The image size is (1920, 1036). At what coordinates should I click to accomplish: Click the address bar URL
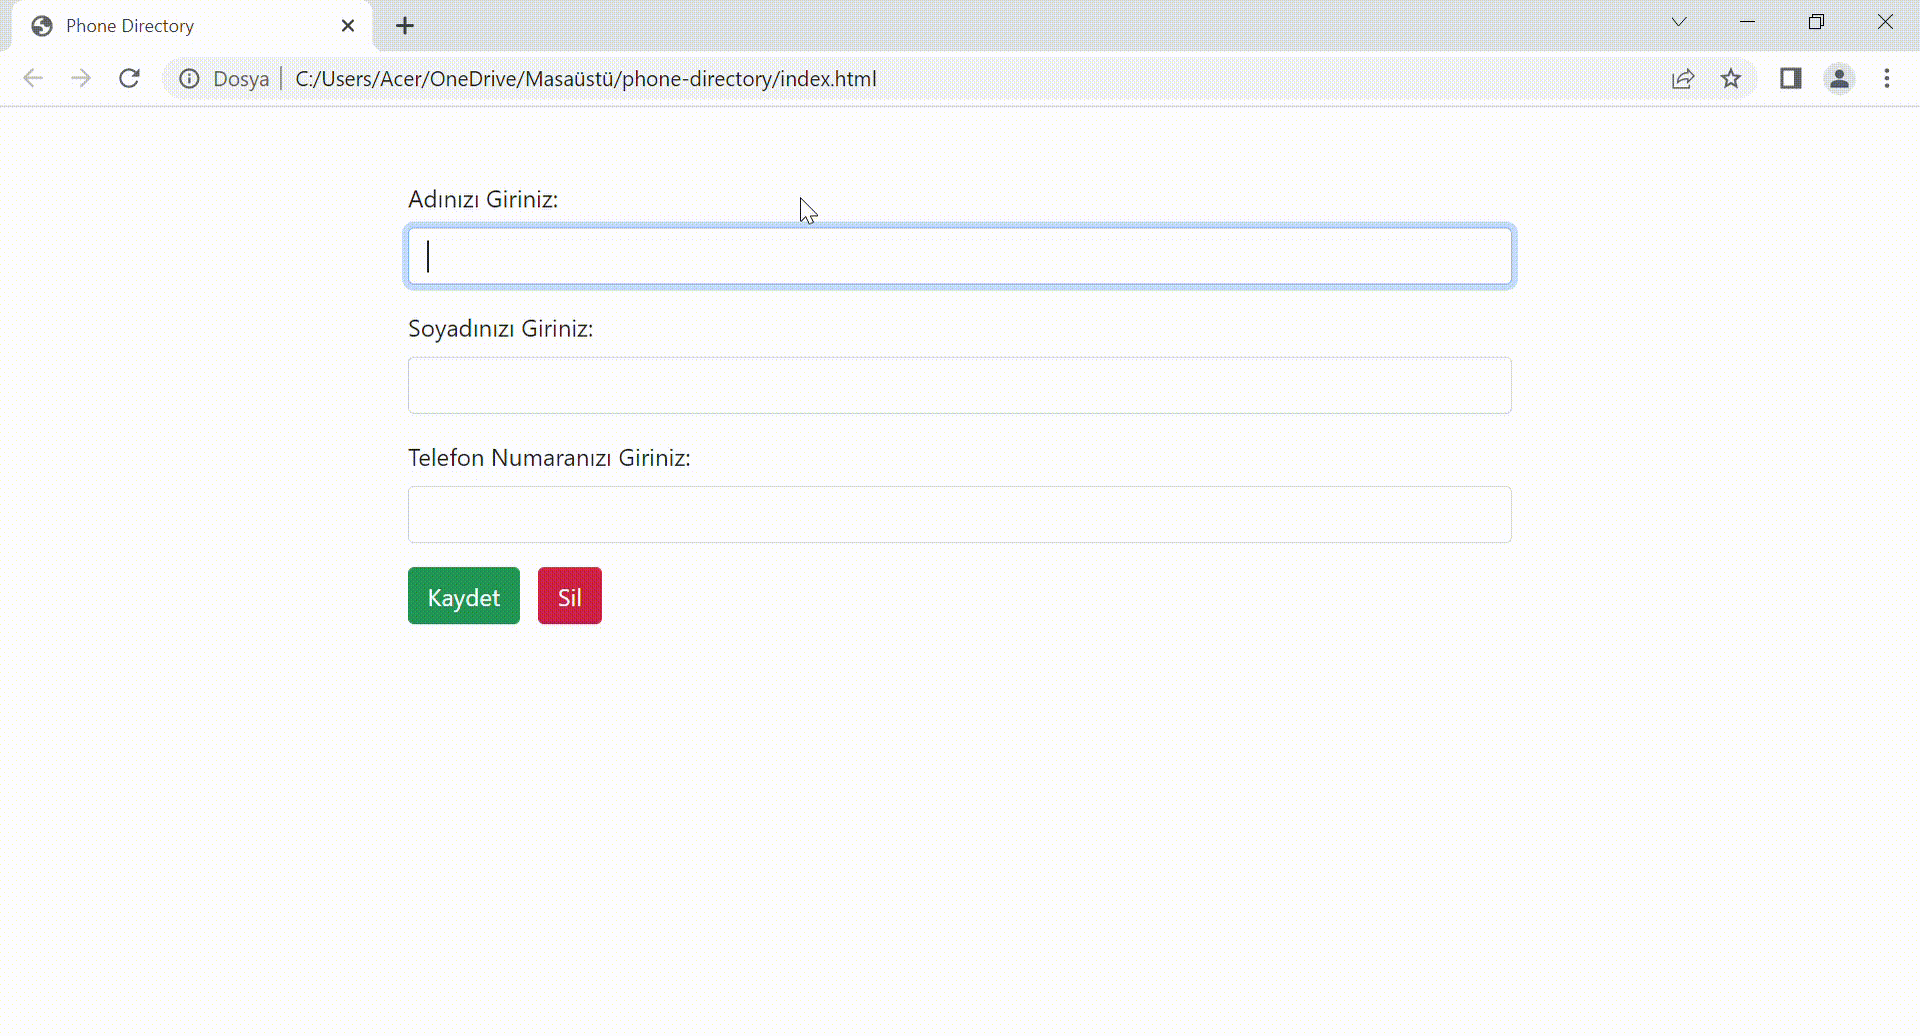click(x=586, y=78)
